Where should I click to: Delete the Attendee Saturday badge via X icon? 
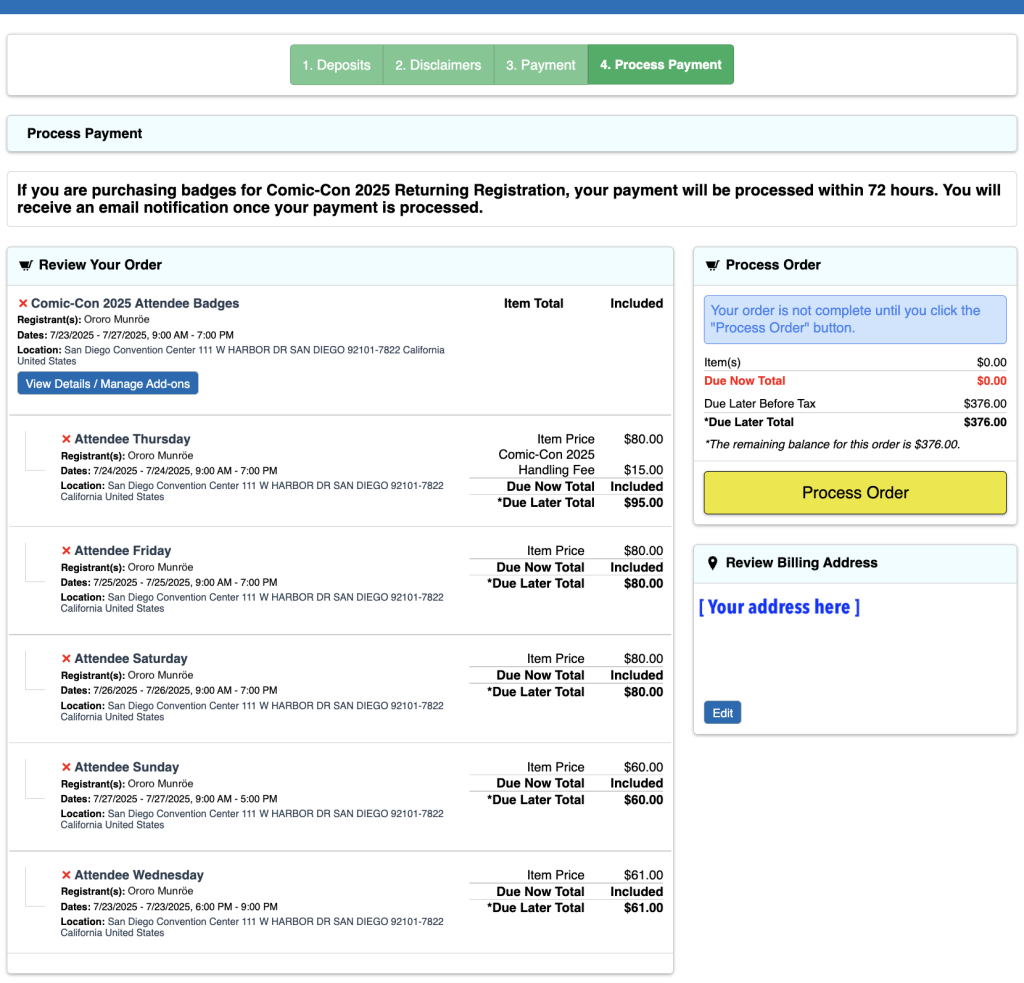coord(66,659)
